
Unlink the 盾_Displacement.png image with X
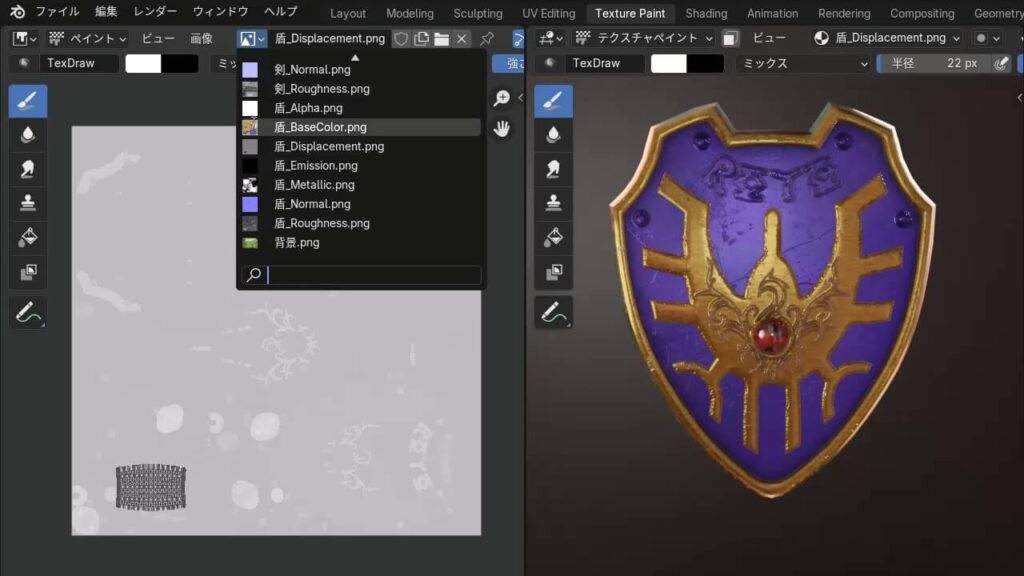pyautogui.click(x=462, y=39)
